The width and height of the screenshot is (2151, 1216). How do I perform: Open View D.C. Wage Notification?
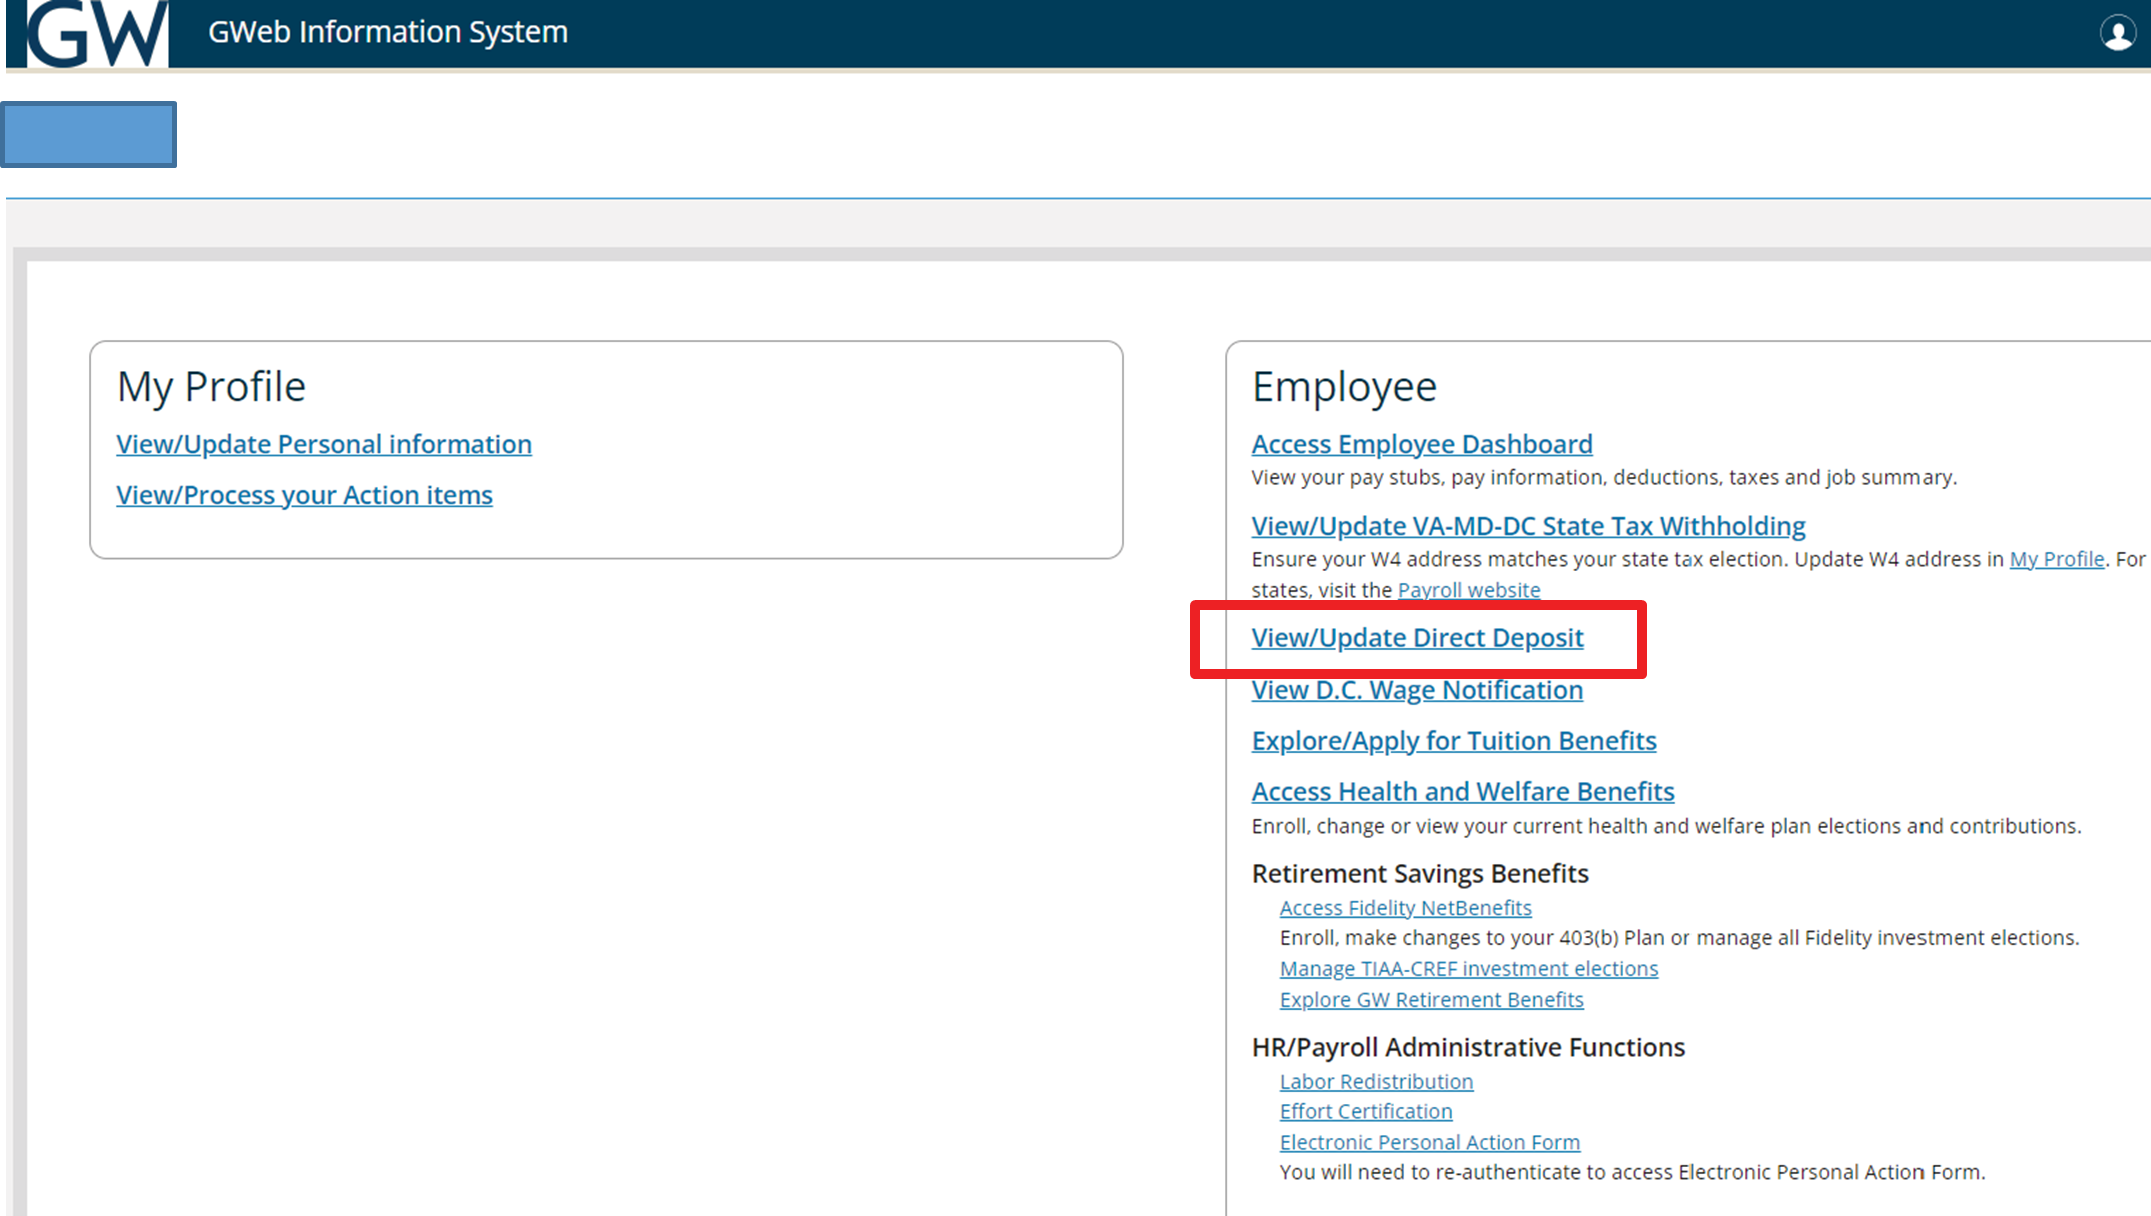pos(1416,690)
